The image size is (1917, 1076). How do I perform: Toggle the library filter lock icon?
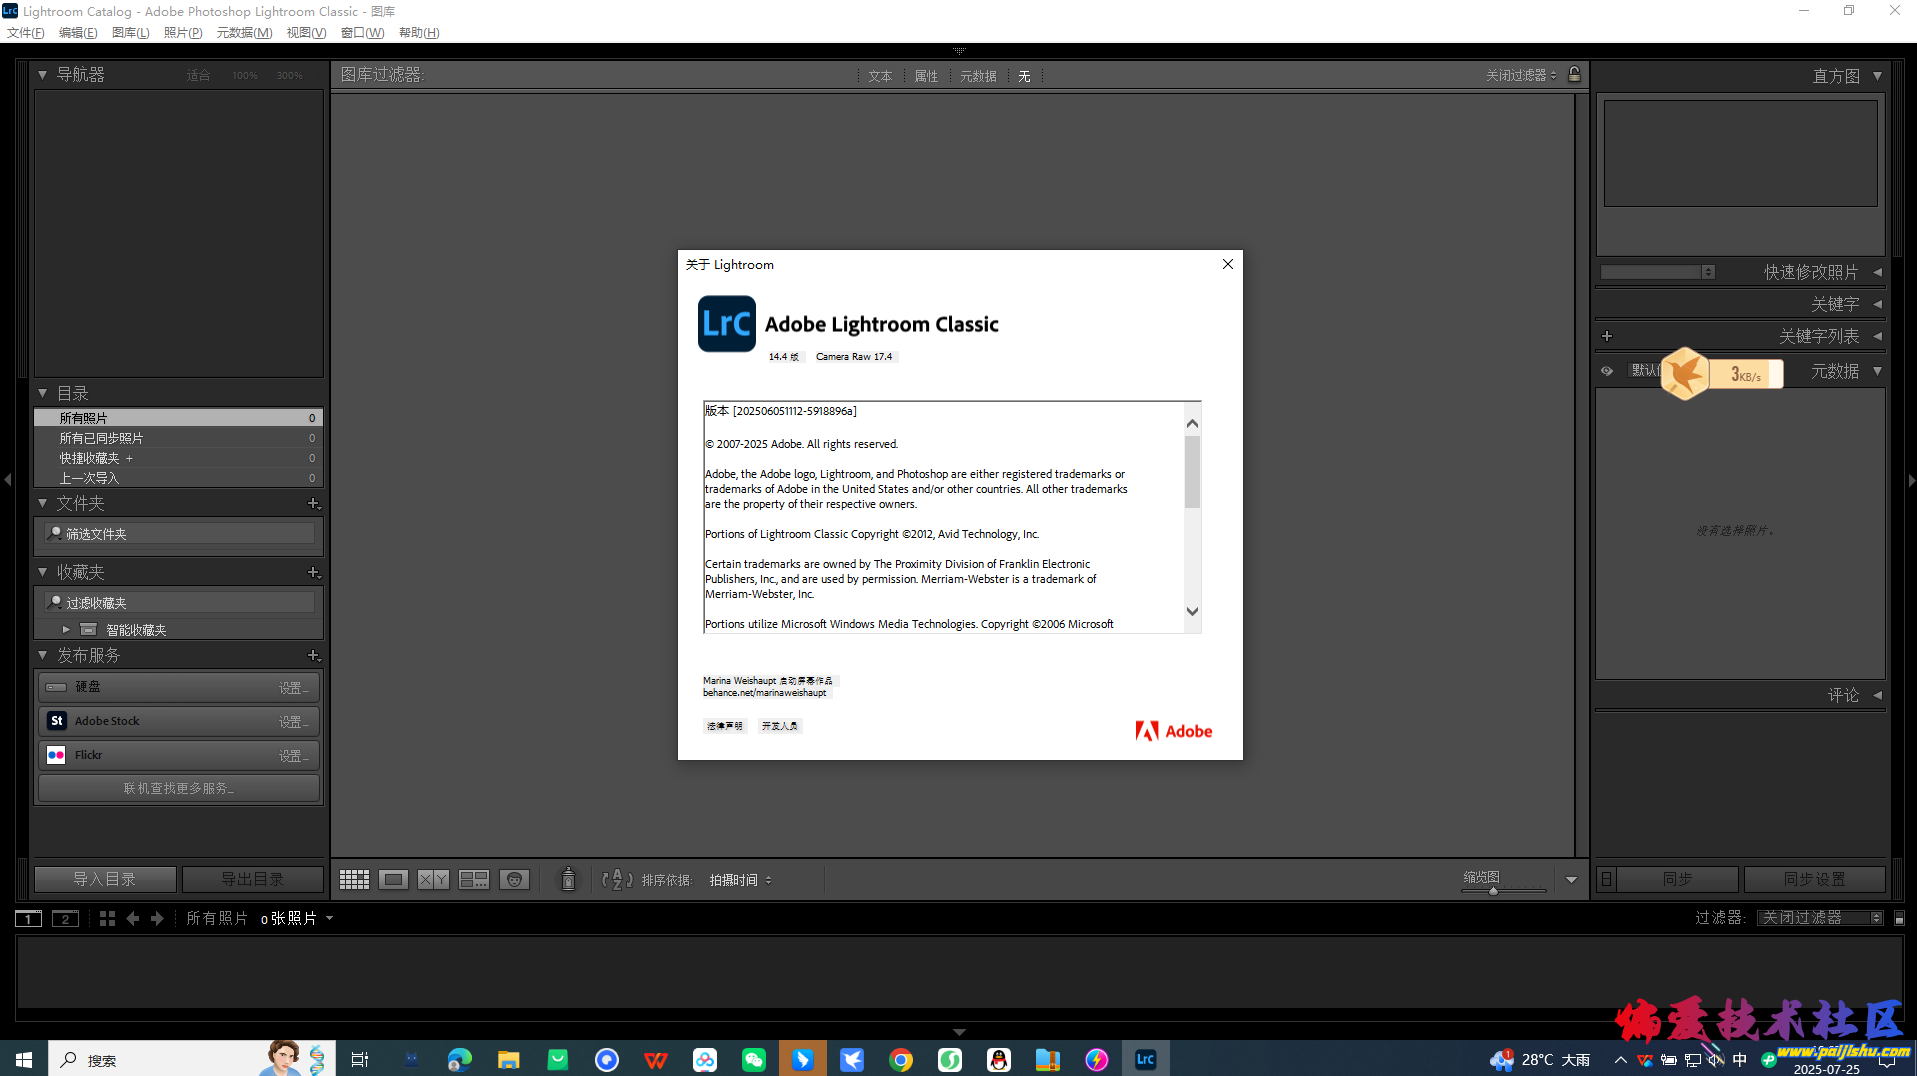click(x=1574, y=75)
